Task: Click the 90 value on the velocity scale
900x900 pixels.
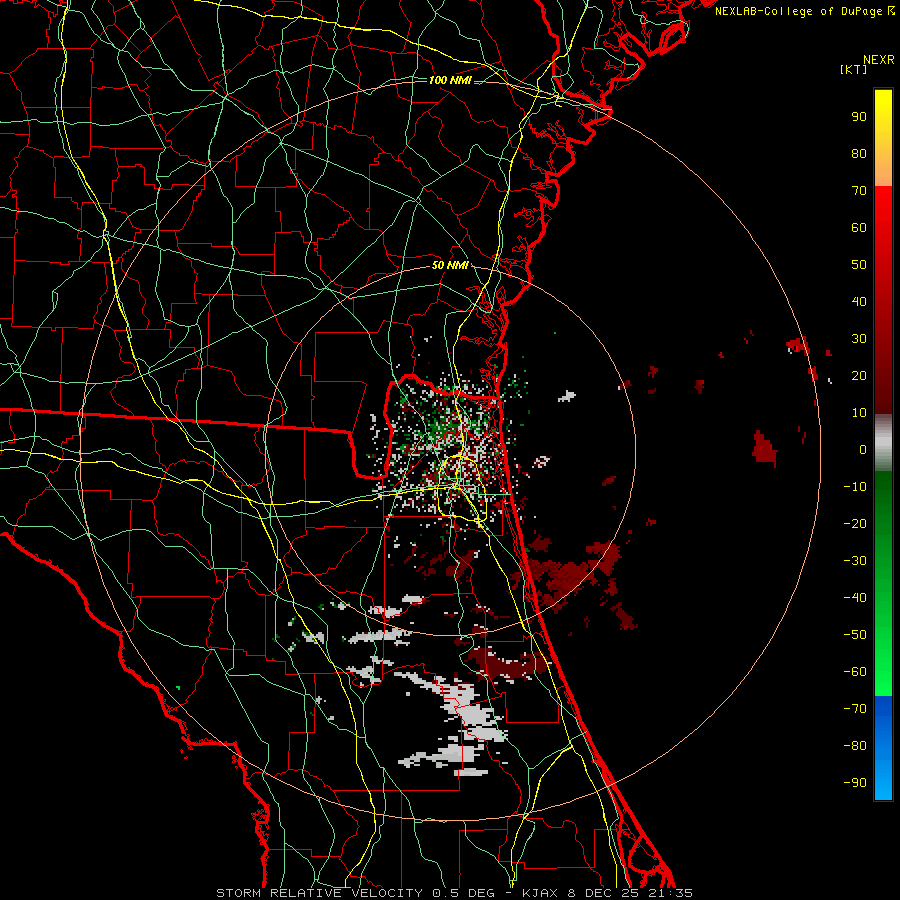Action: pyautogui.click(x=859, y=117)
